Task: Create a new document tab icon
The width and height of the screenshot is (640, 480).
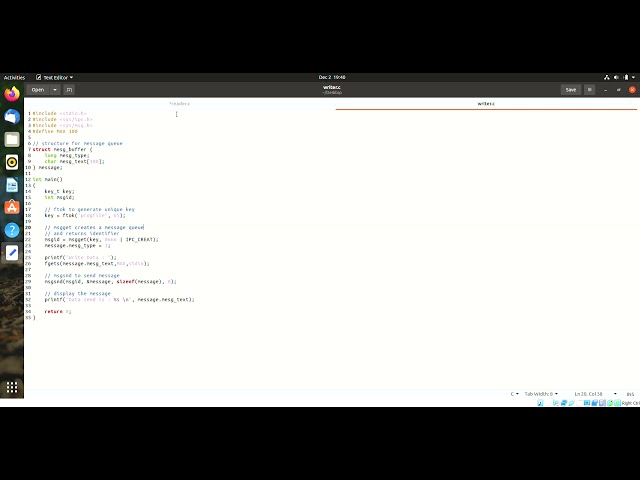Action: [69, 90]
